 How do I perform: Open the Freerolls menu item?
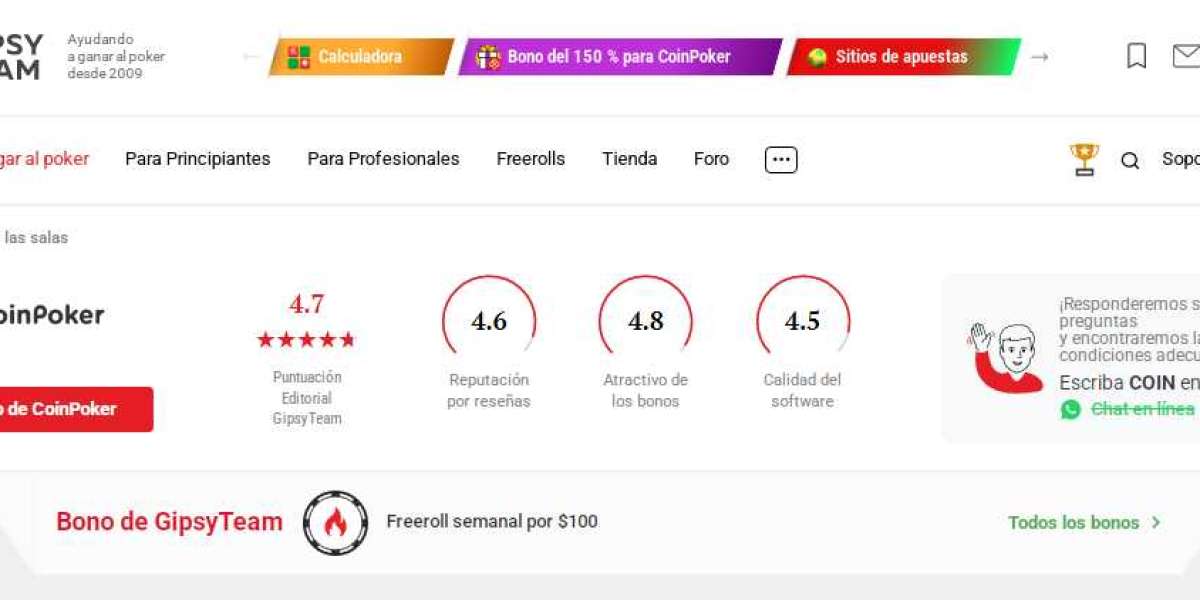pyautogui.click(x=531, y=159)
